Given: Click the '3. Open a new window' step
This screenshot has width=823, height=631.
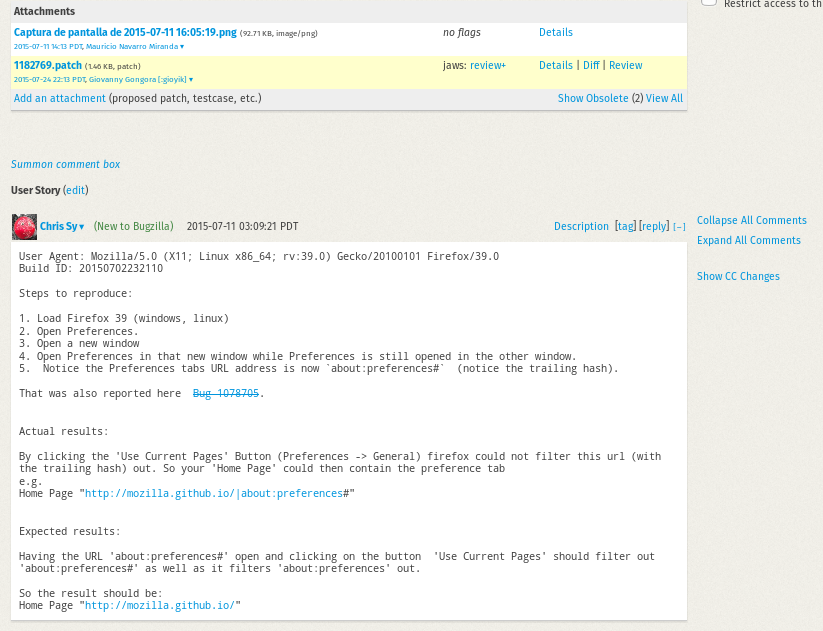Looking at the screenshot, I should click(79, 343).
